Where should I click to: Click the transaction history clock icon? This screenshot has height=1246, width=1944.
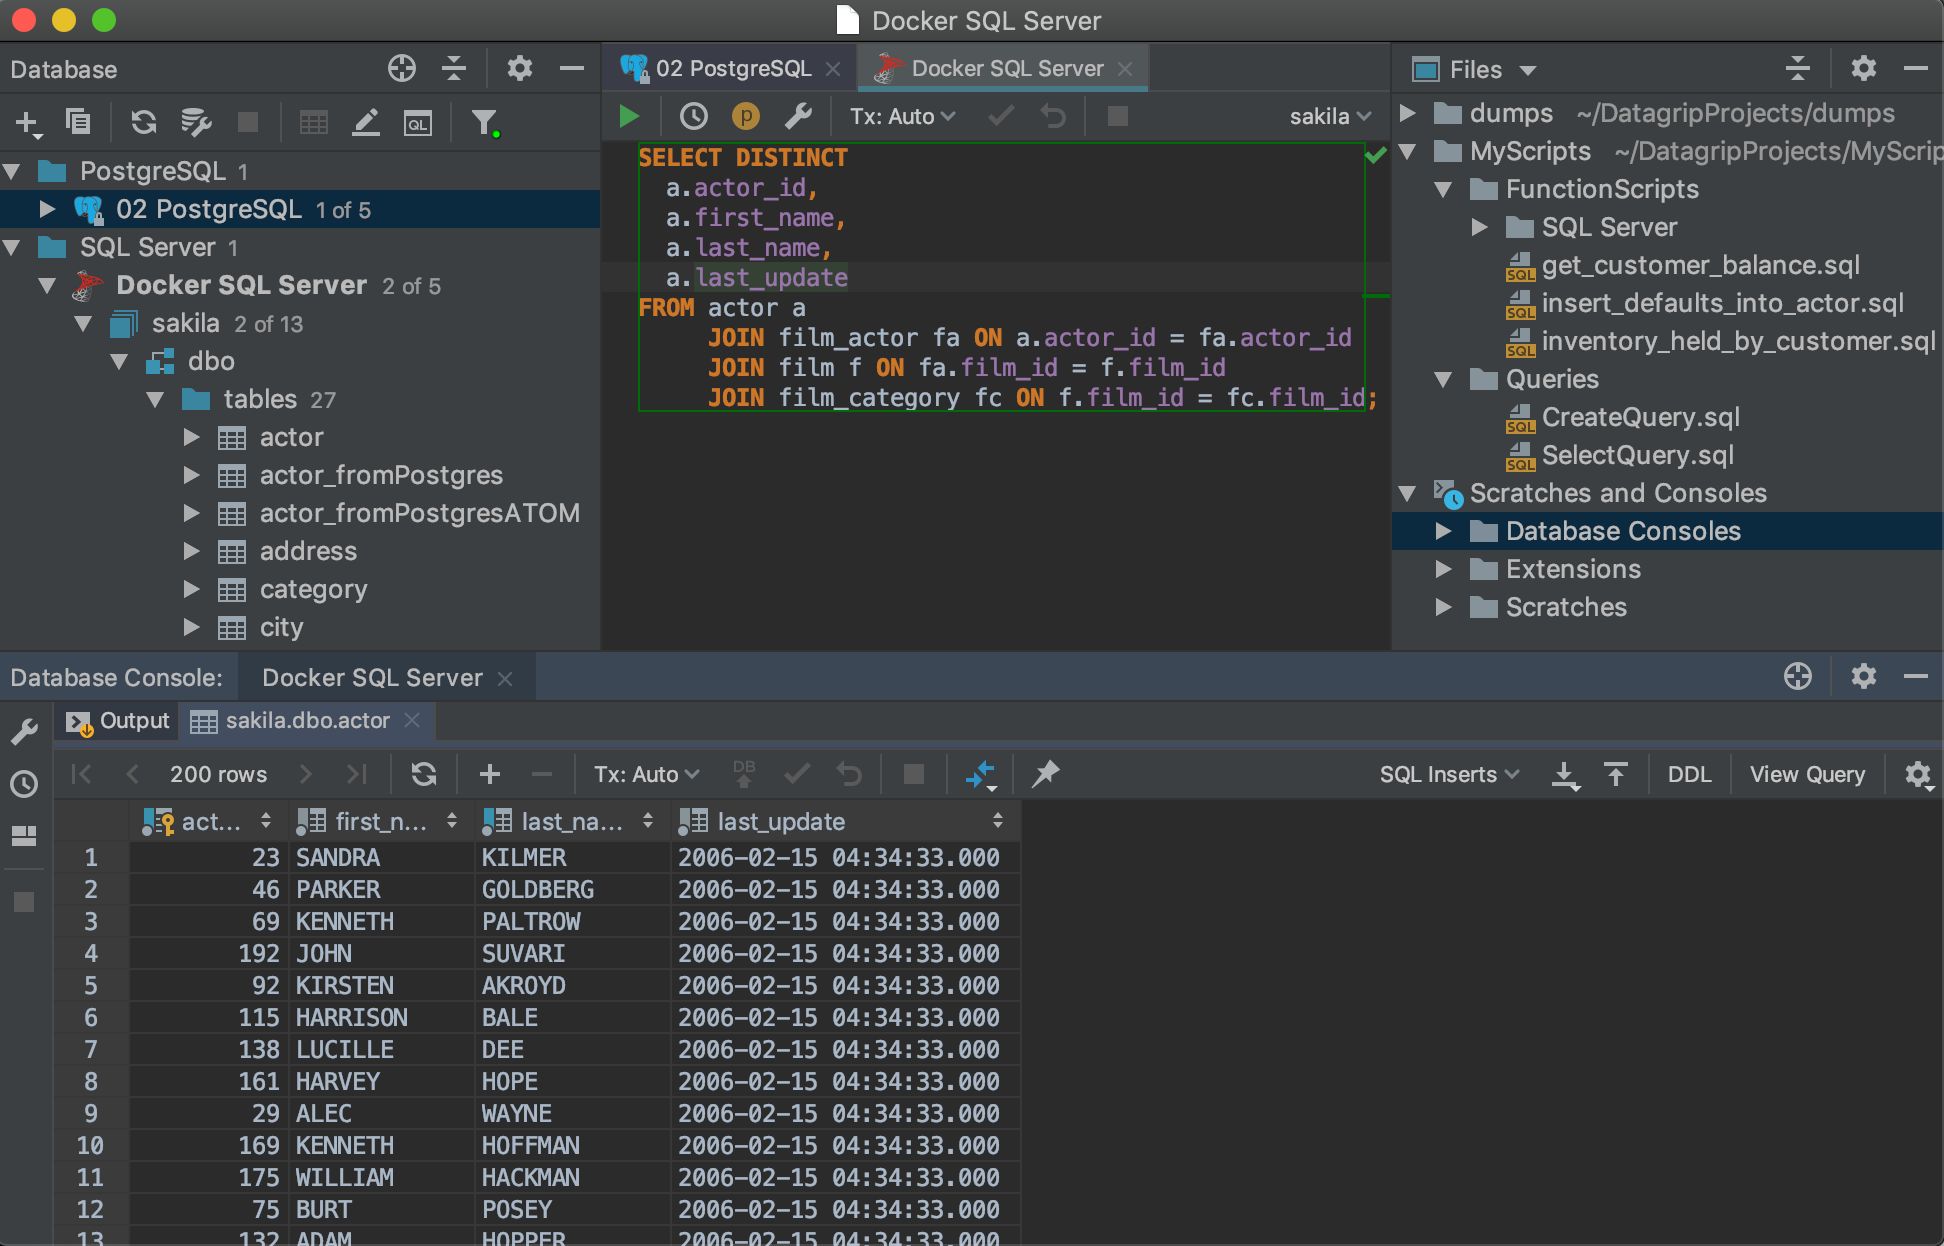693,115
